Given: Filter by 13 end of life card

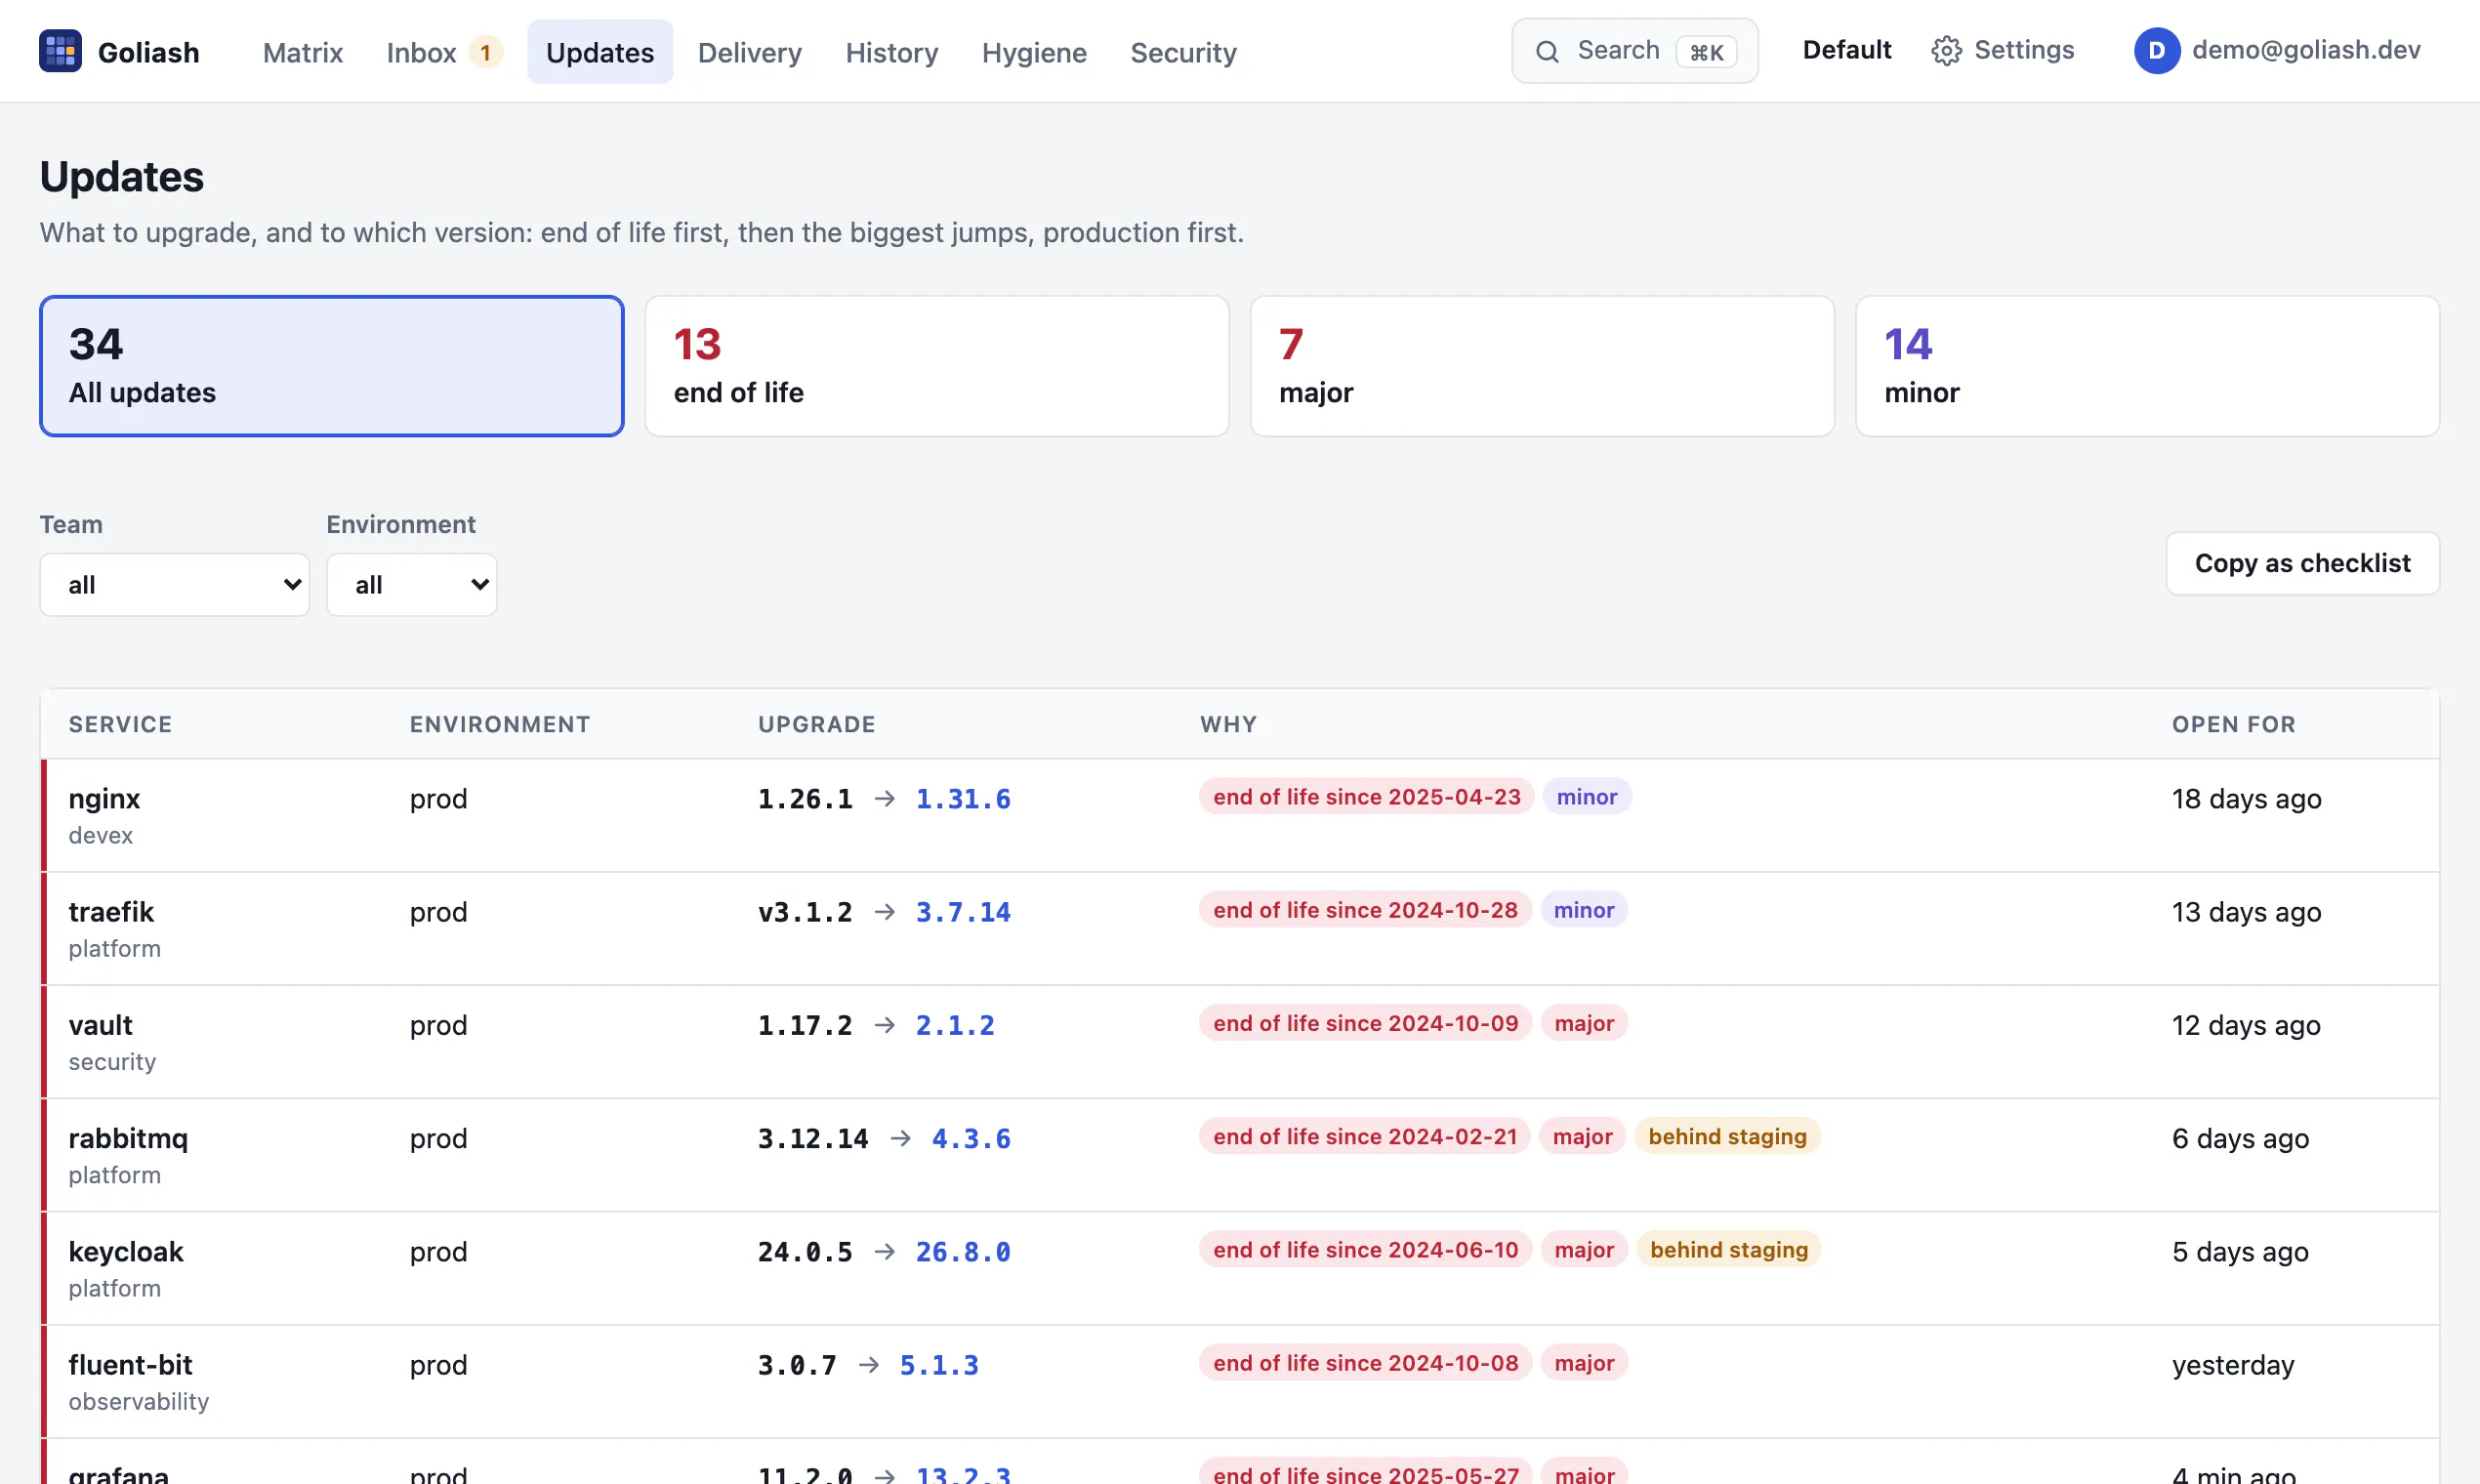Looking at the screenshot, I should click(x=937, y=366).
